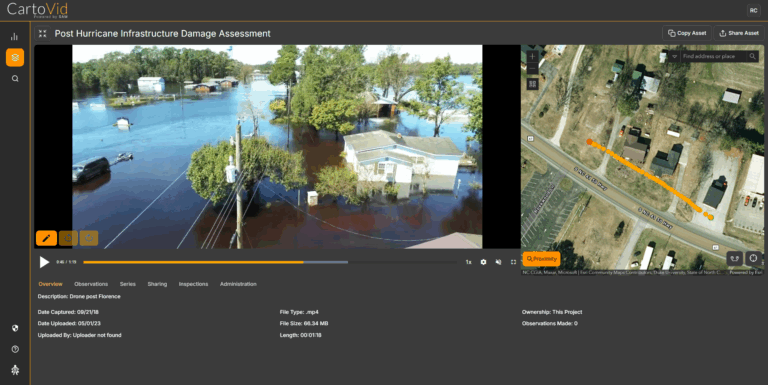The image size is (768, 385).
Task: Open the help question mark icon
Action: pos(15,349)
